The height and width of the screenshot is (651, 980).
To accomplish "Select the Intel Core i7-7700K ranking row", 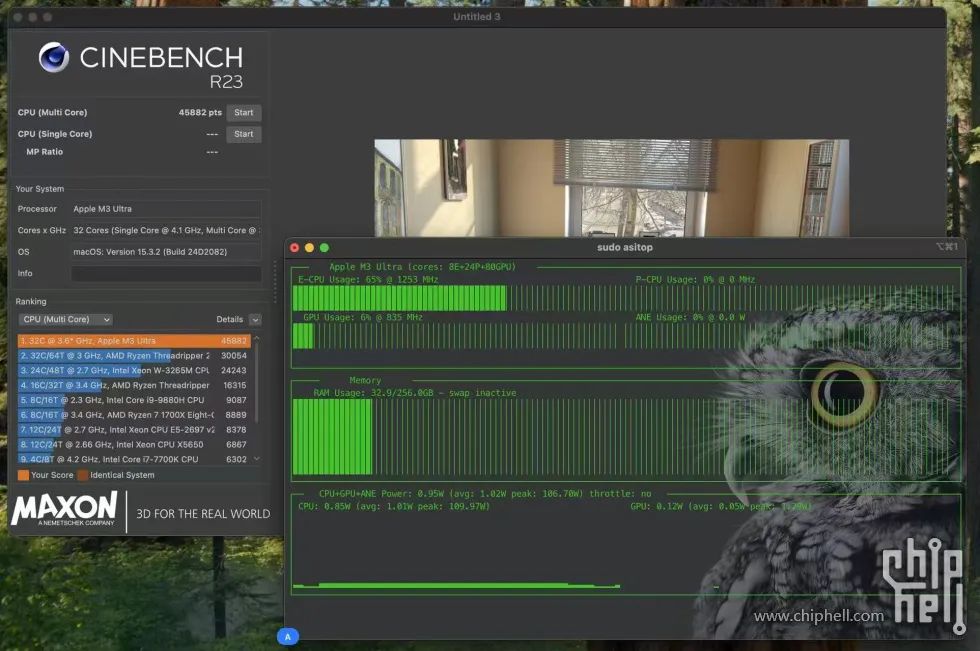I will coord(134,459).
